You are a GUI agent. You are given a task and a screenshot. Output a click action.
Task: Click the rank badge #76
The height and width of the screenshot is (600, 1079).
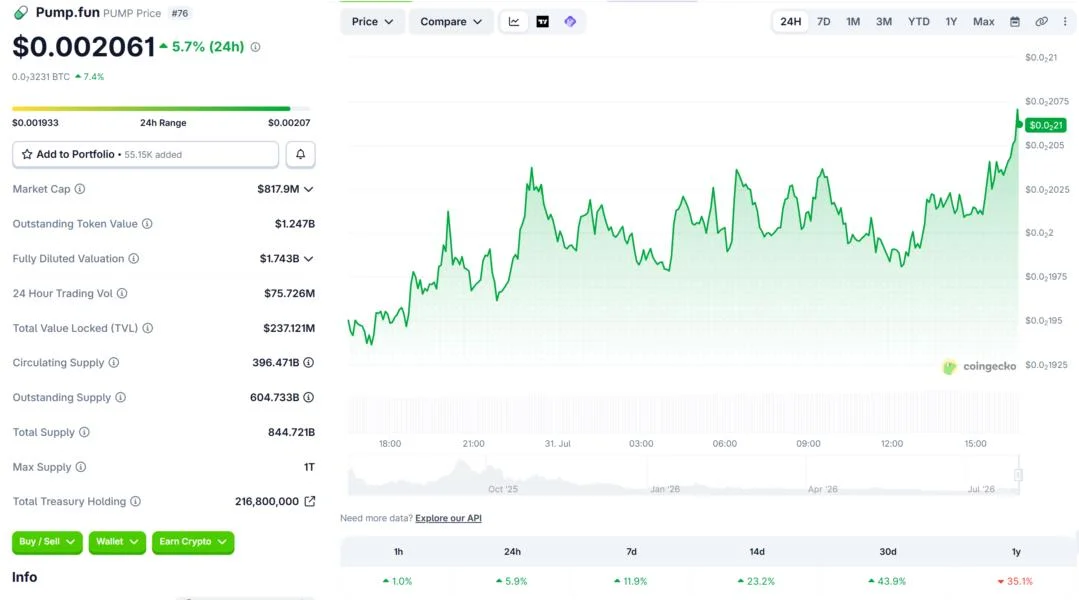point(180,13)
